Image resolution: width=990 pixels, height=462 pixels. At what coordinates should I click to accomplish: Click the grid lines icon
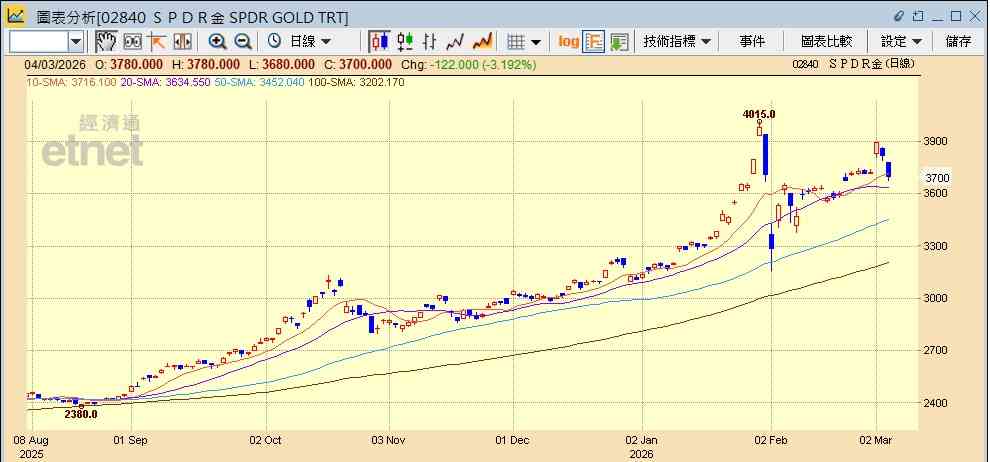[516, 42]
